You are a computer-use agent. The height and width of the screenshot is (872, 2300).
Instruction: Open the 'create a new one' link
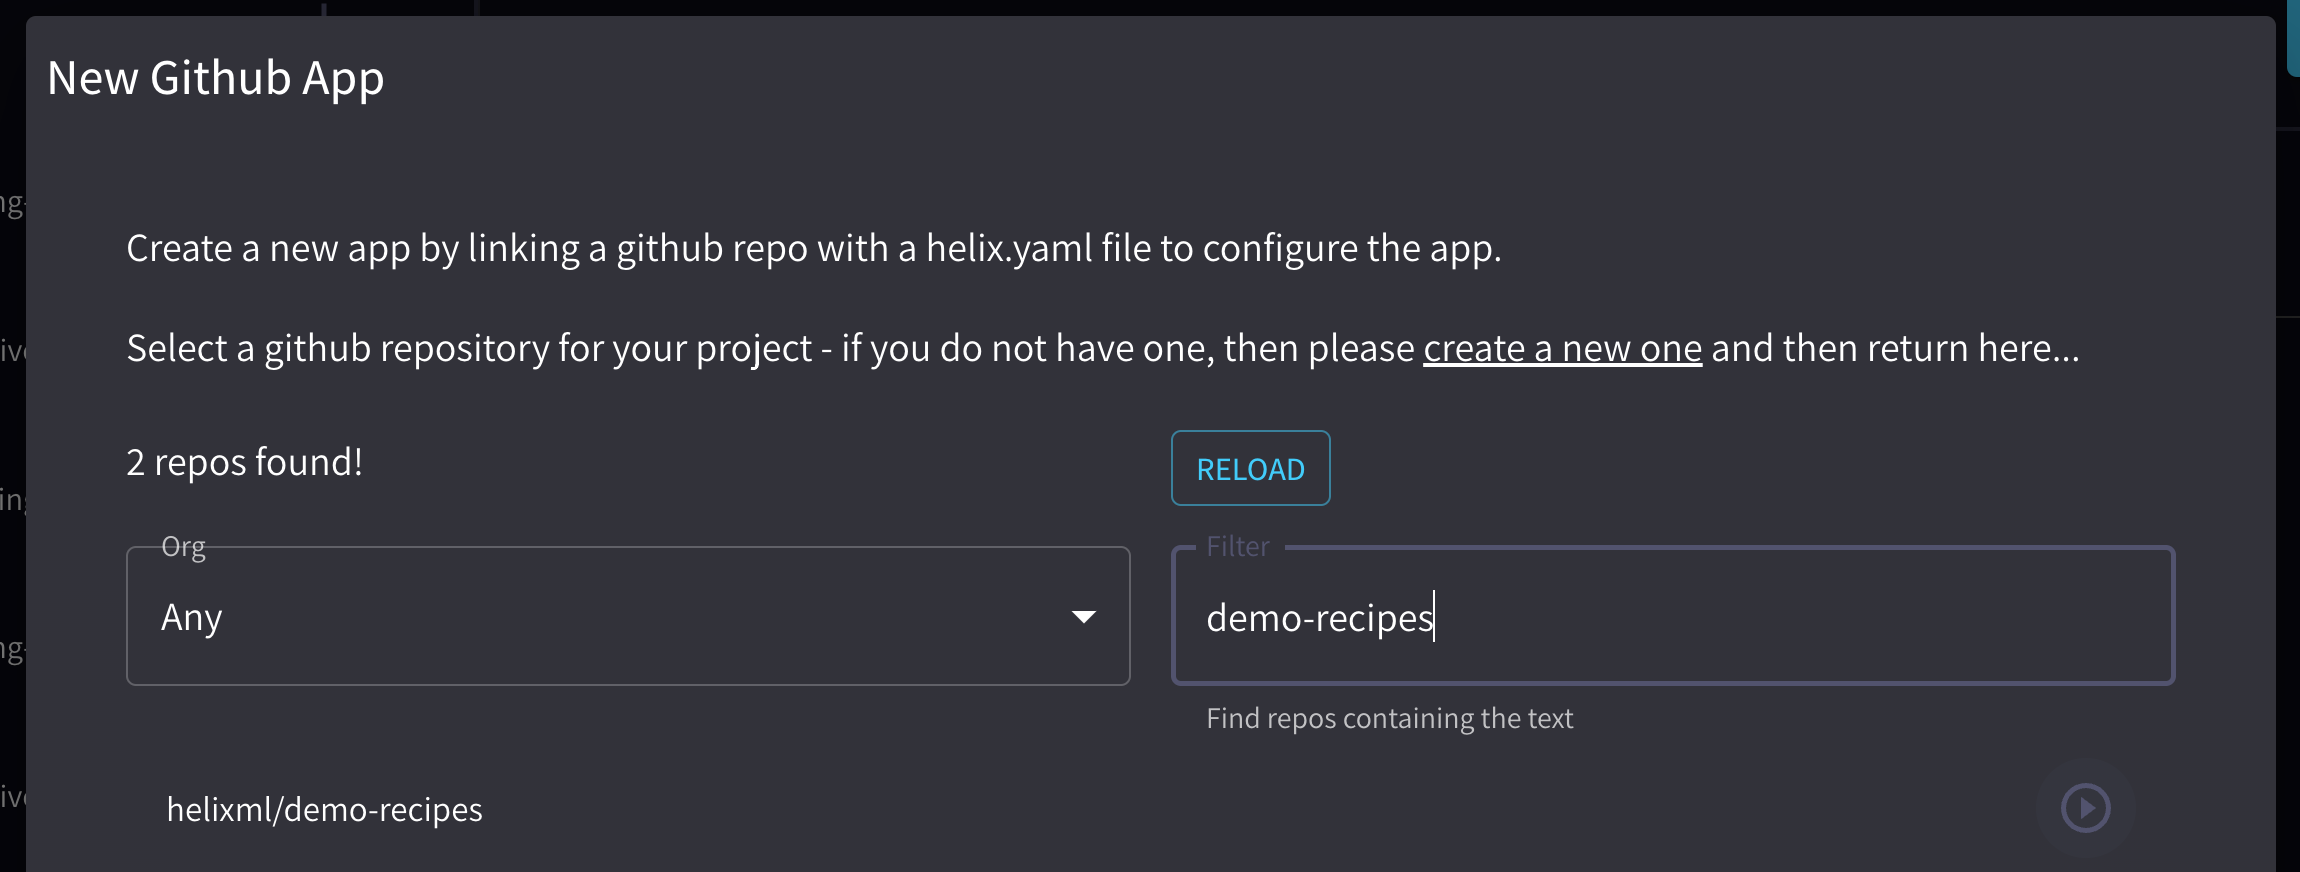(x=1562, y=349)
